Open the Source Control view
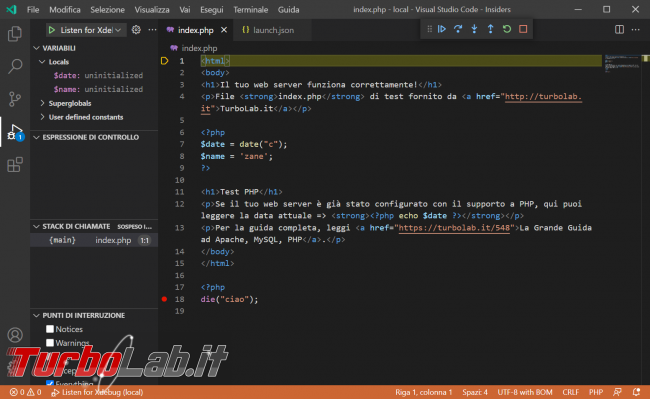Screen dimensions: 650x399 pos(15,99)
